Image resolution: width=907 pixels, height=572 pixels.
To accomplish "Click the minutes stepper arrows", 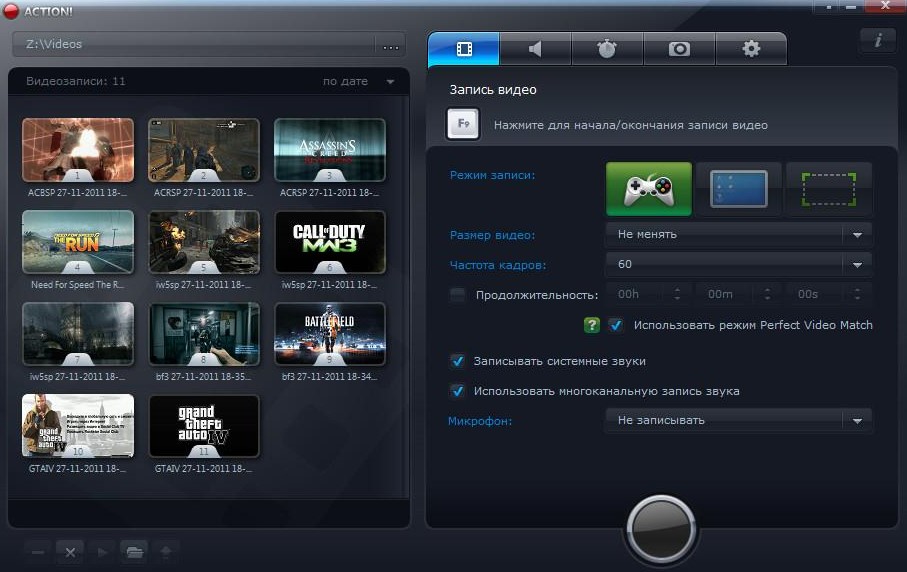I will [767, 294].
